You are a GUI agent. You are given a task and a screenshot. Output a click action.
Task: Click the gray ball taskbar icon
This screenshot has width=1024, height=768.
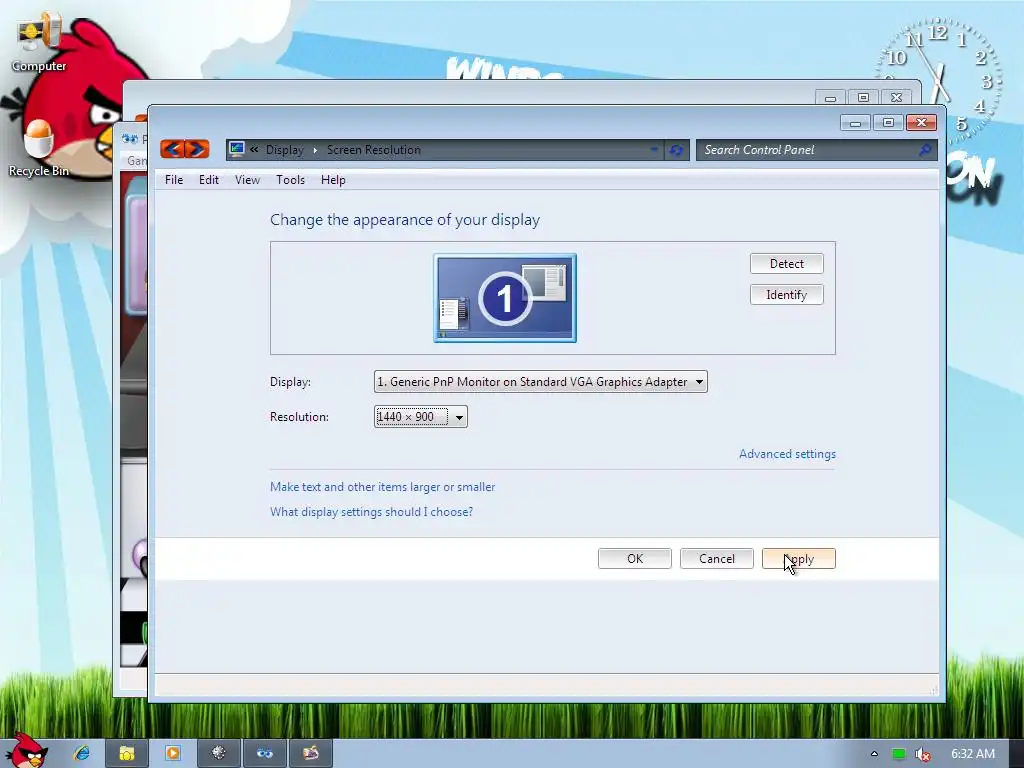point(219,754)
